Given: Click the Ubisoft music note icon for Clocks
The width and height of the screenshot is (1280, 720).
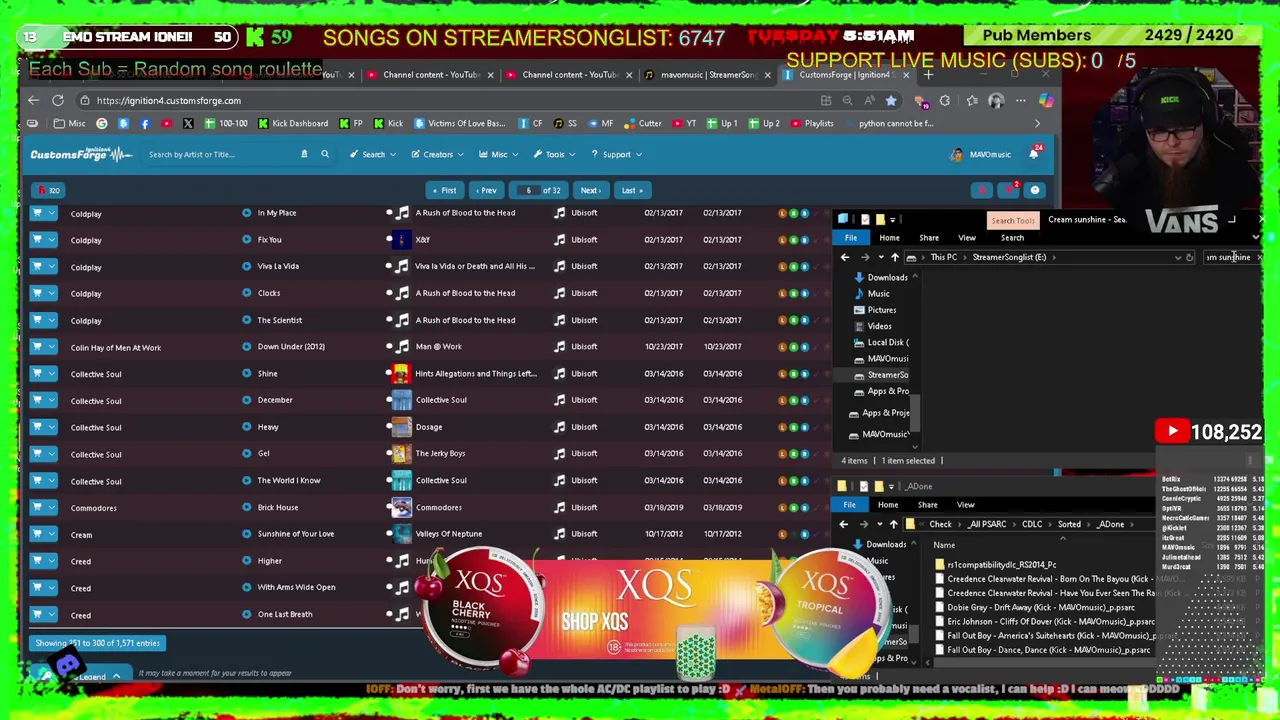Looking at the screenshot, I should click(560, 293).
